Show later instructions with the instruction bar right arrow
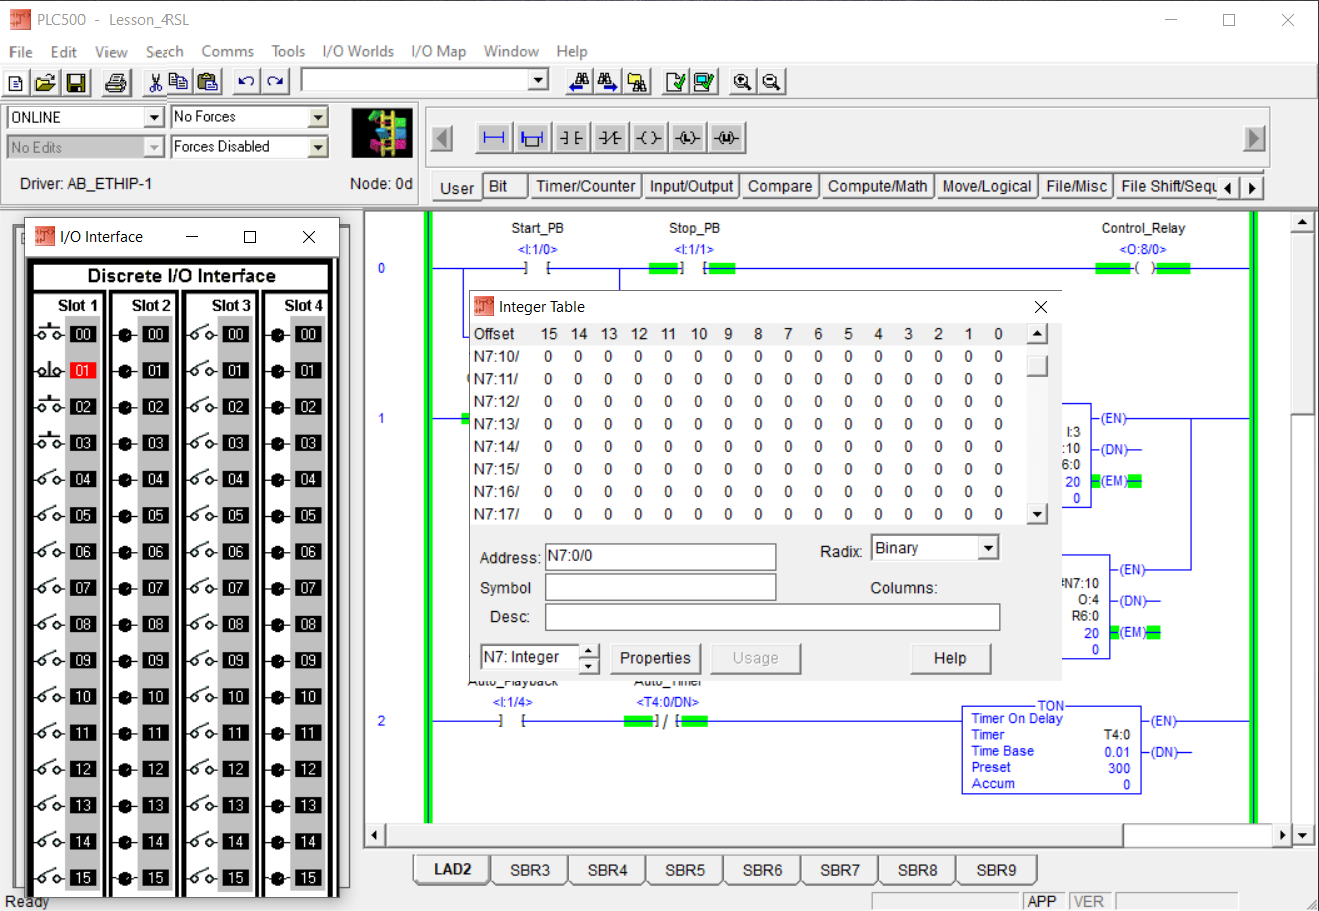The height and width of the screenshot is (911, 1319). pyautogui.click(x=1254, y=138)
